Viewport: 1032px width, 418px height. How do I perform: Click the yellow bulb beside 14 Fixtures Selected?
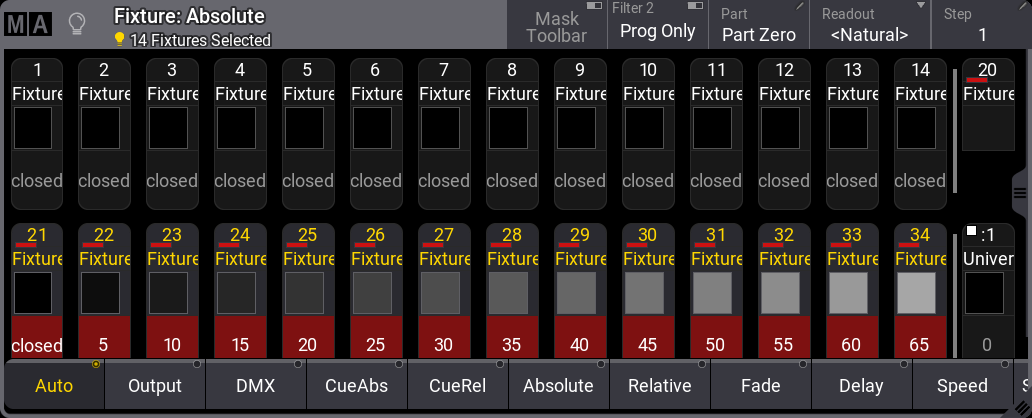[120, 40]
